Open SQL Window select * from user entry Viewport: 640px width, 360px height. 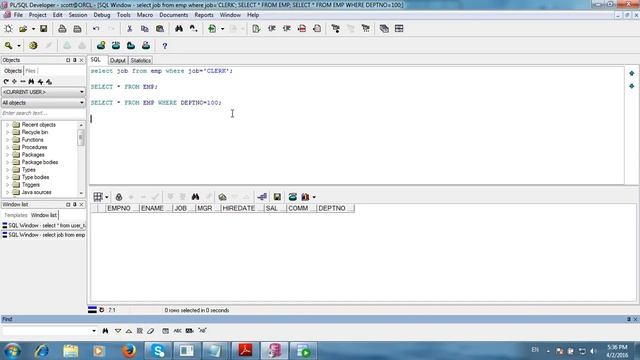44,225
